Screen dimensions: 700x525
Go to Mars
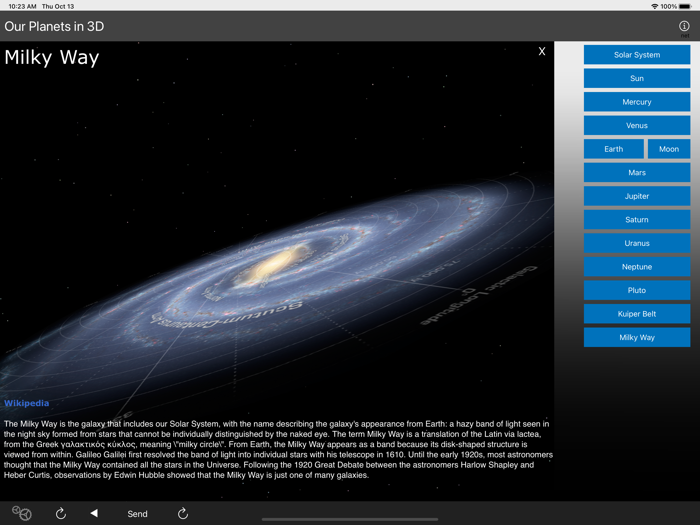pos(637,173)
